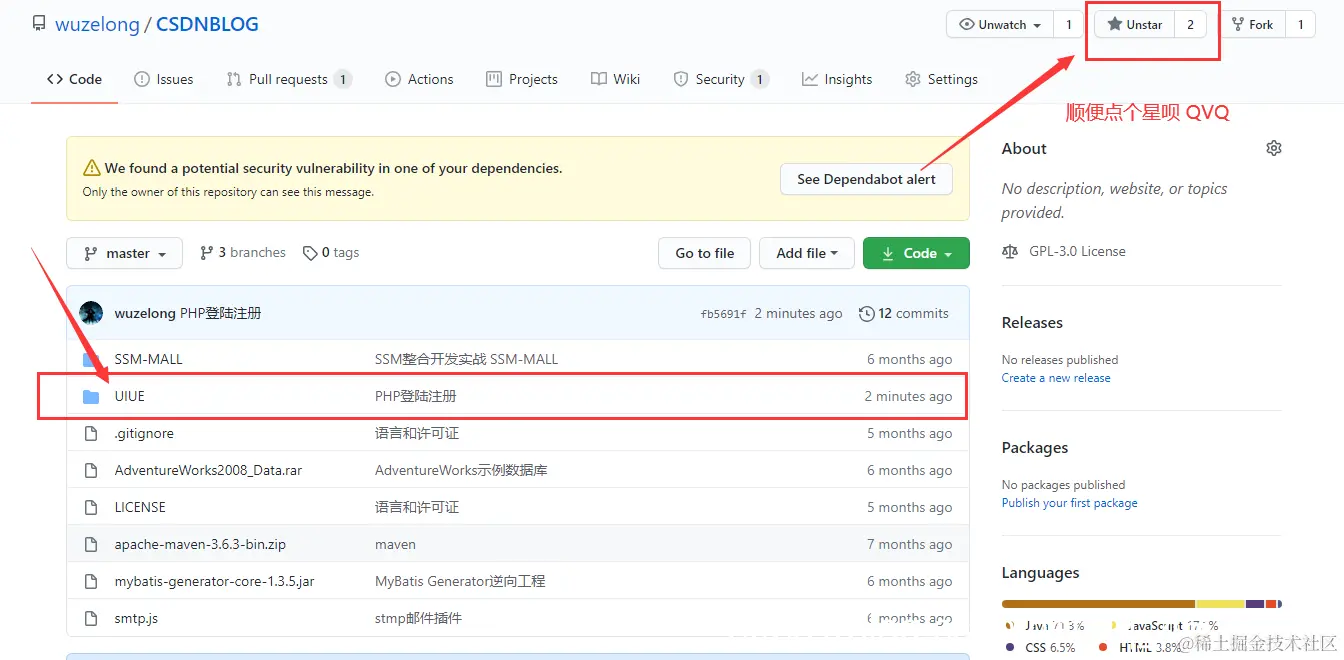The image size is (1344, 660).
Task: Open wuzelong author link in commit row
Action: [146, 313]
